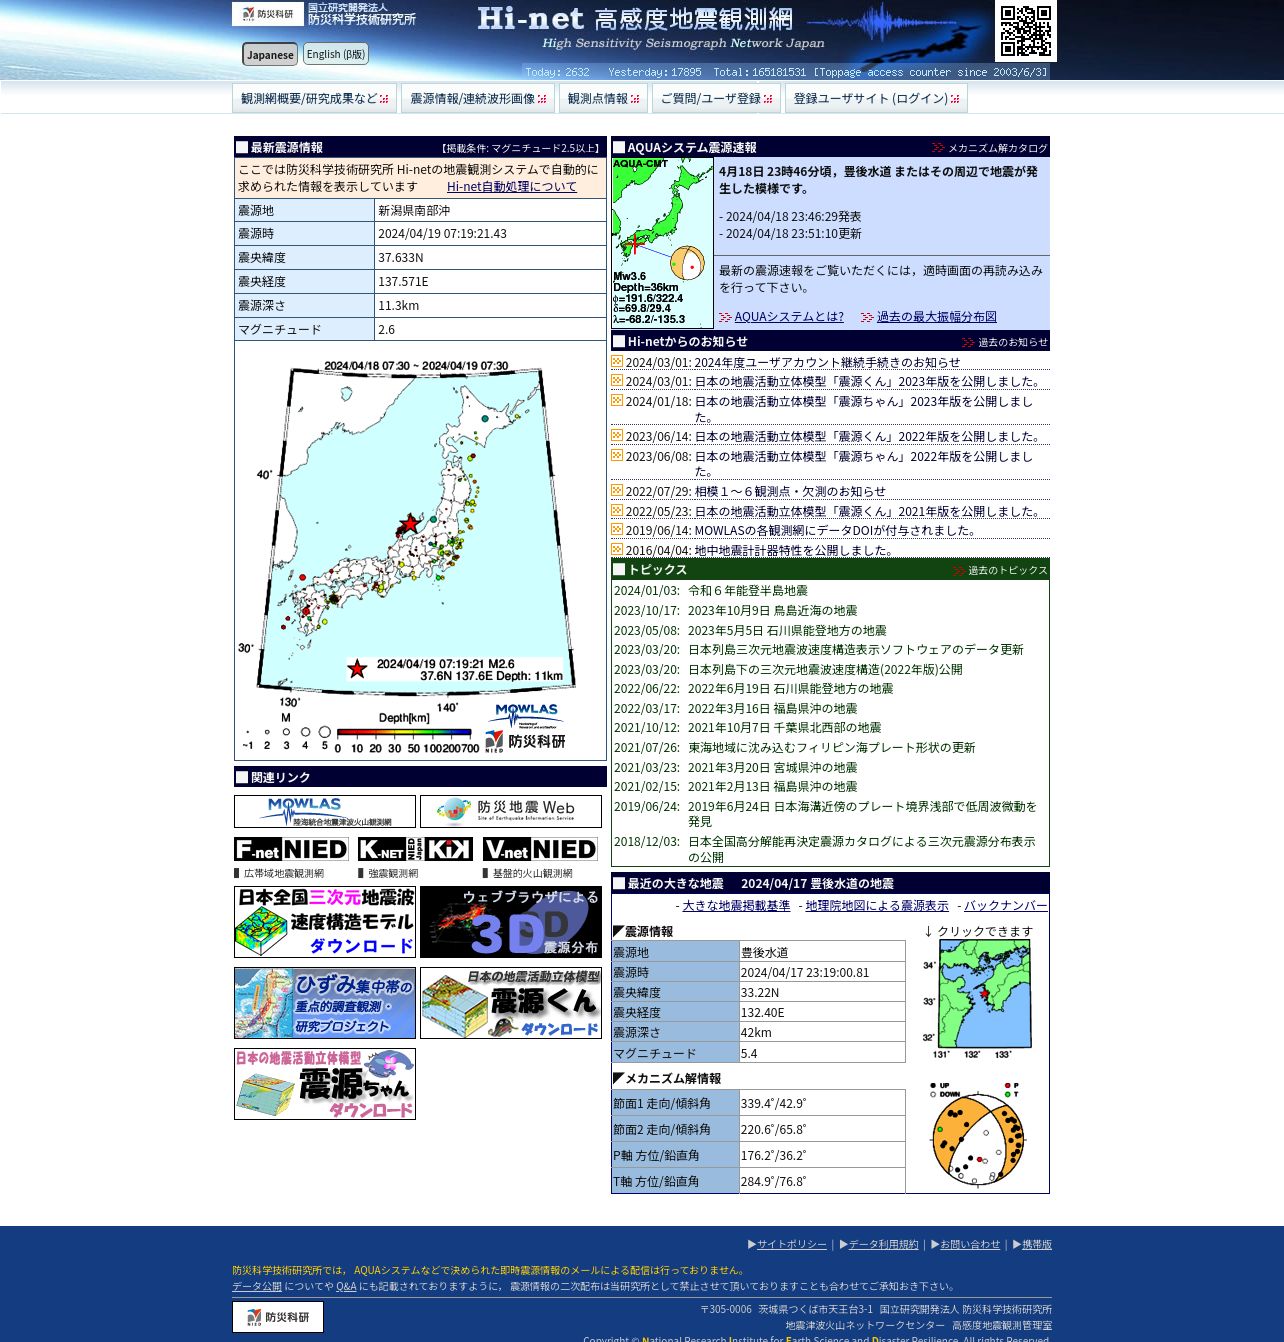Viewport: 1284px width, 1342px height.
Task: Switch language to Japanese
Action: pos(270,54)
